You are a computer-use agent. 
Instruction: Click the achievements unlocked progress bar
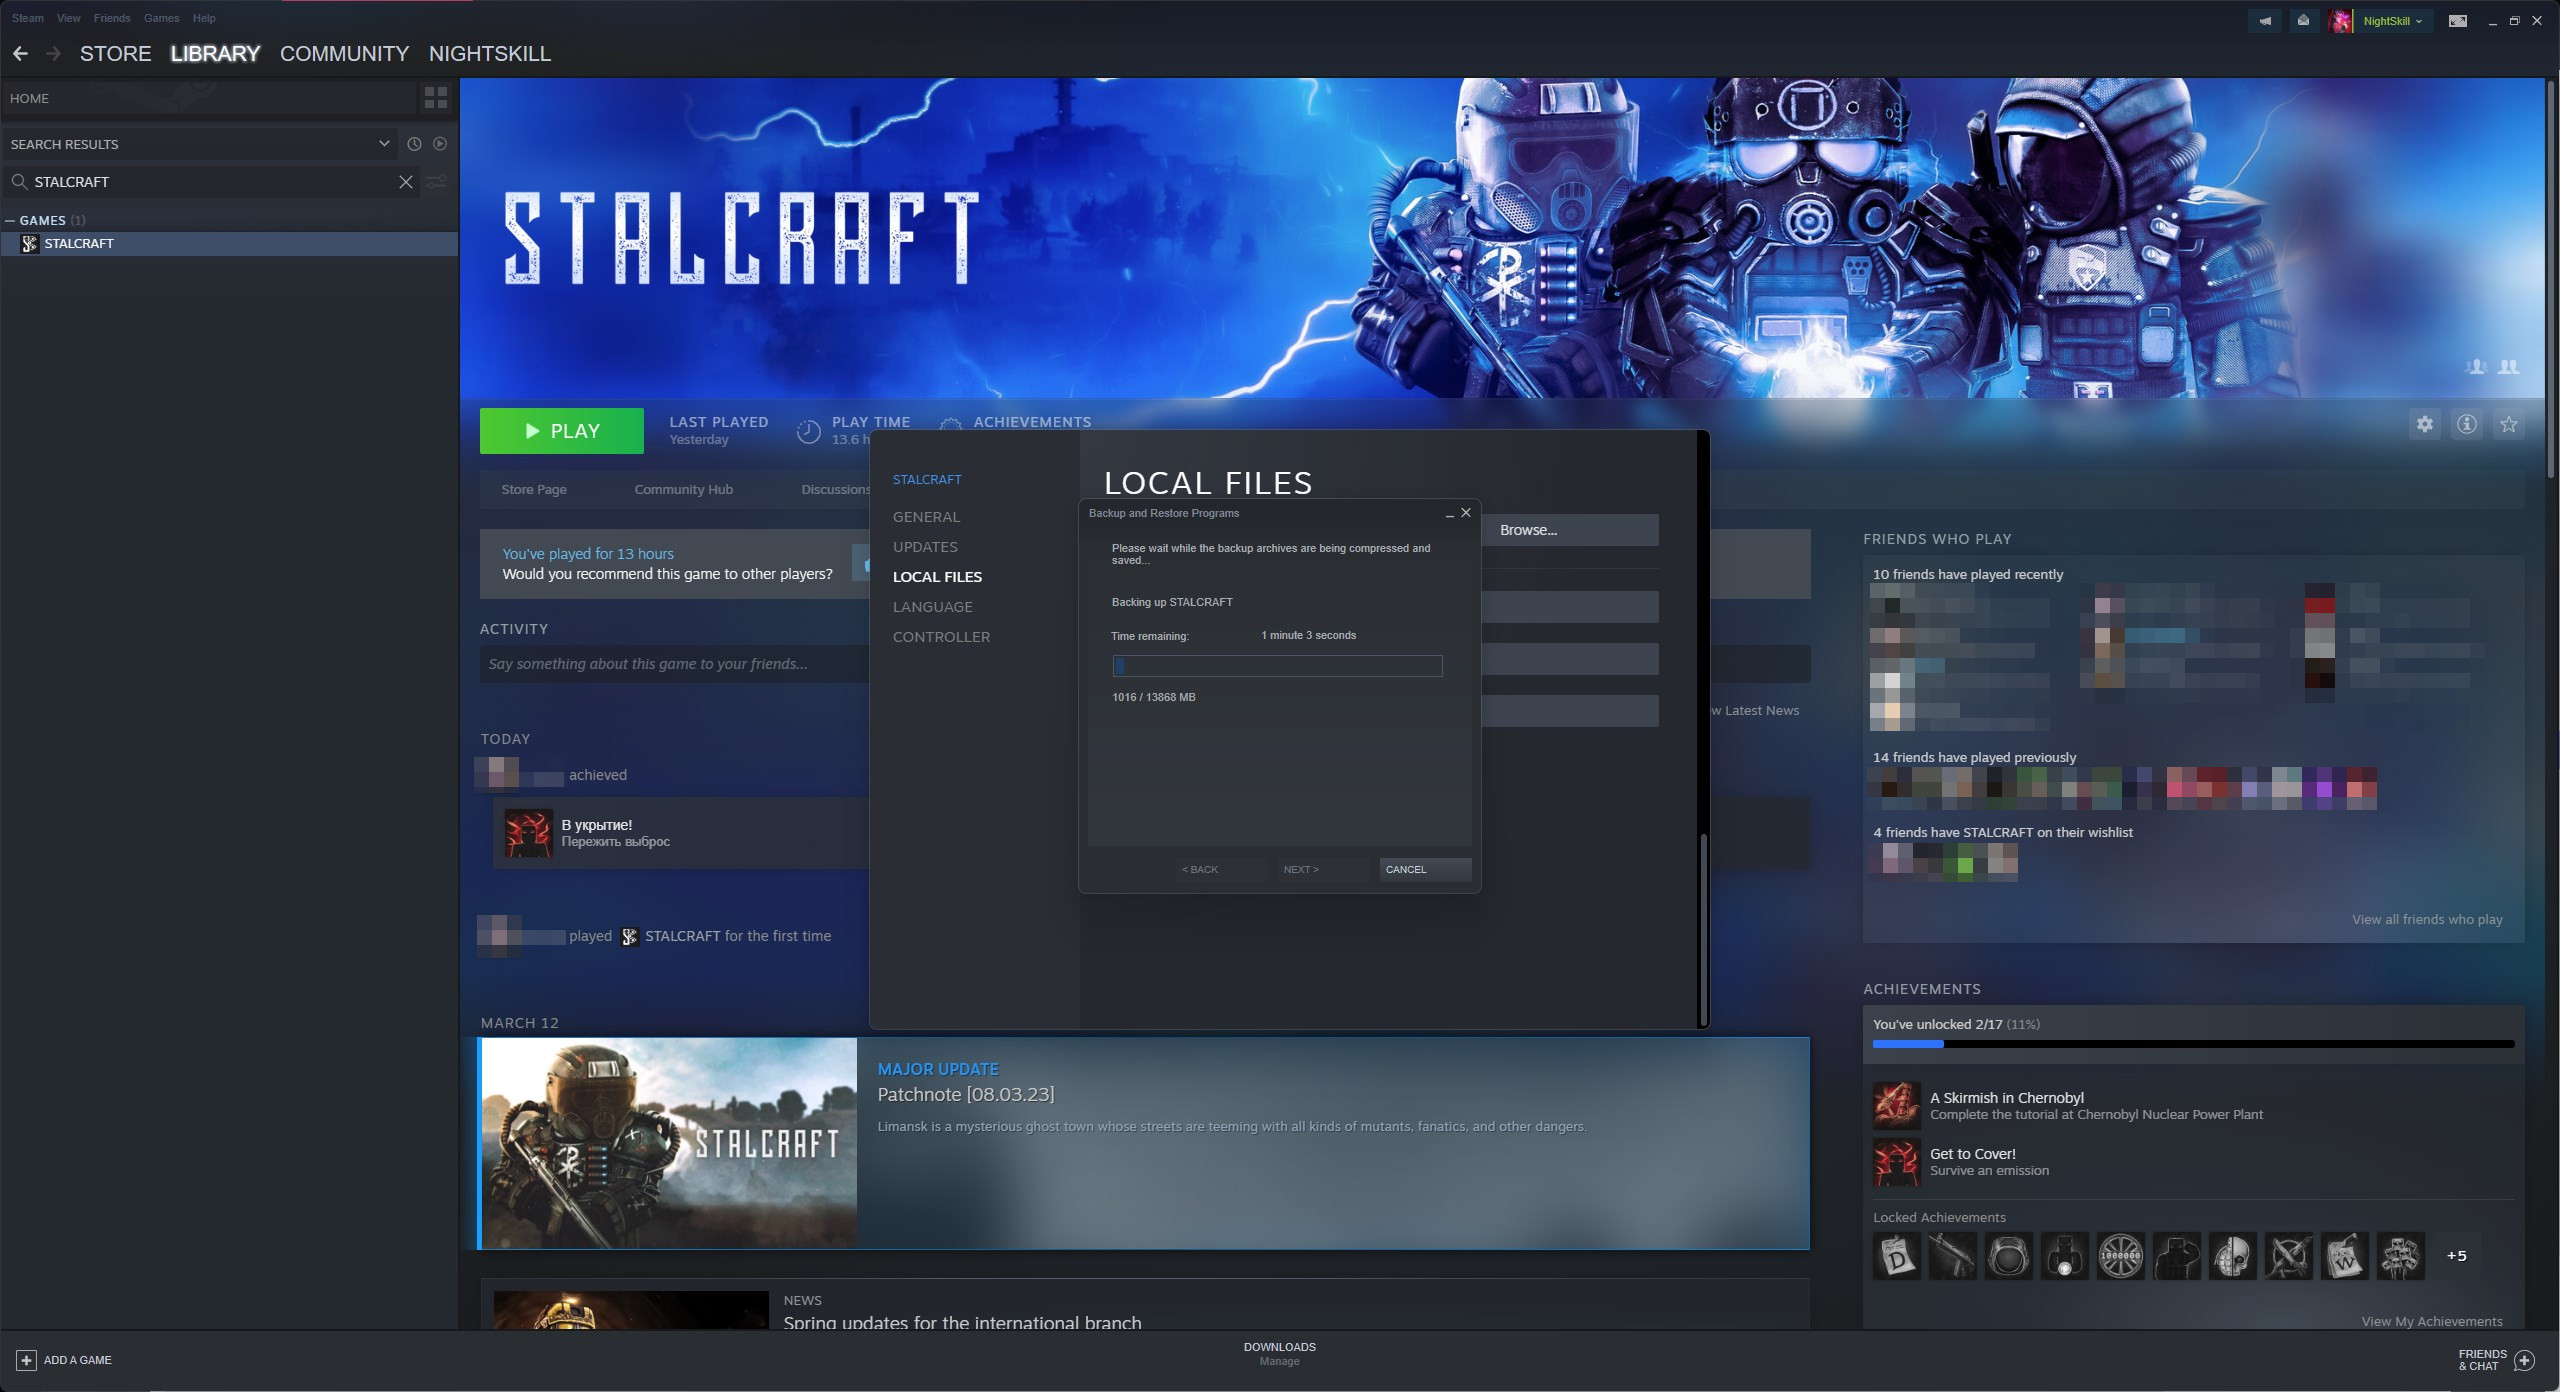point(2193,1044)
